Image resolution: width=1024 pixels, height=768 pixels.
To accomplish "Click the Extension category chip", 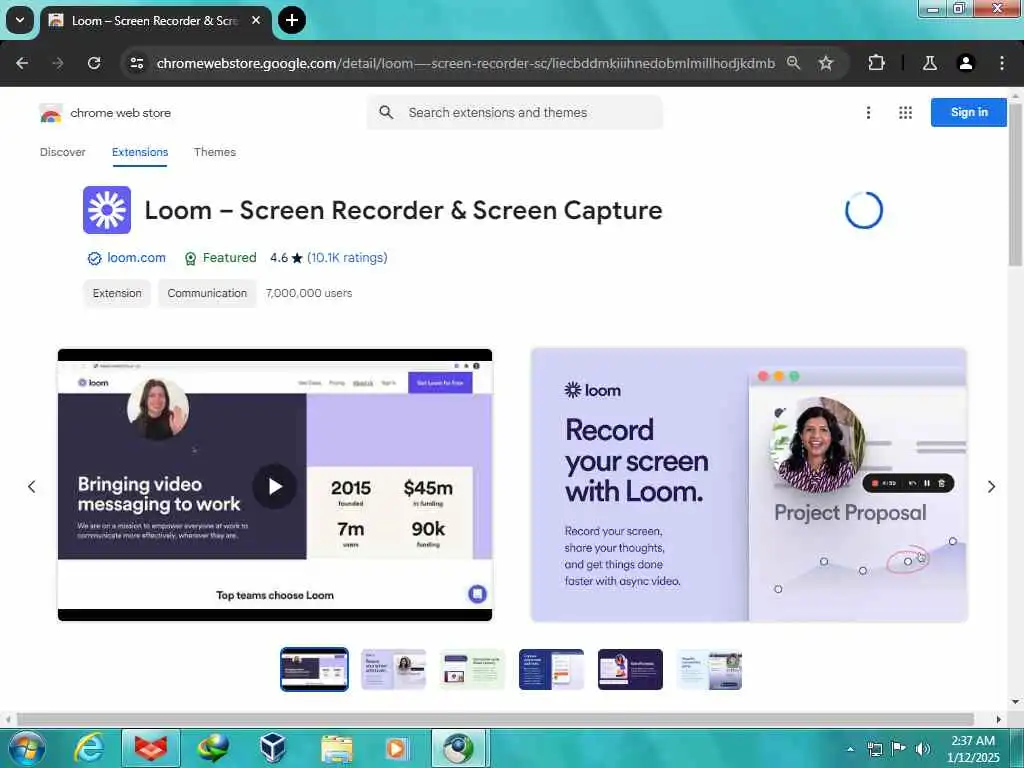I will 117,293.
